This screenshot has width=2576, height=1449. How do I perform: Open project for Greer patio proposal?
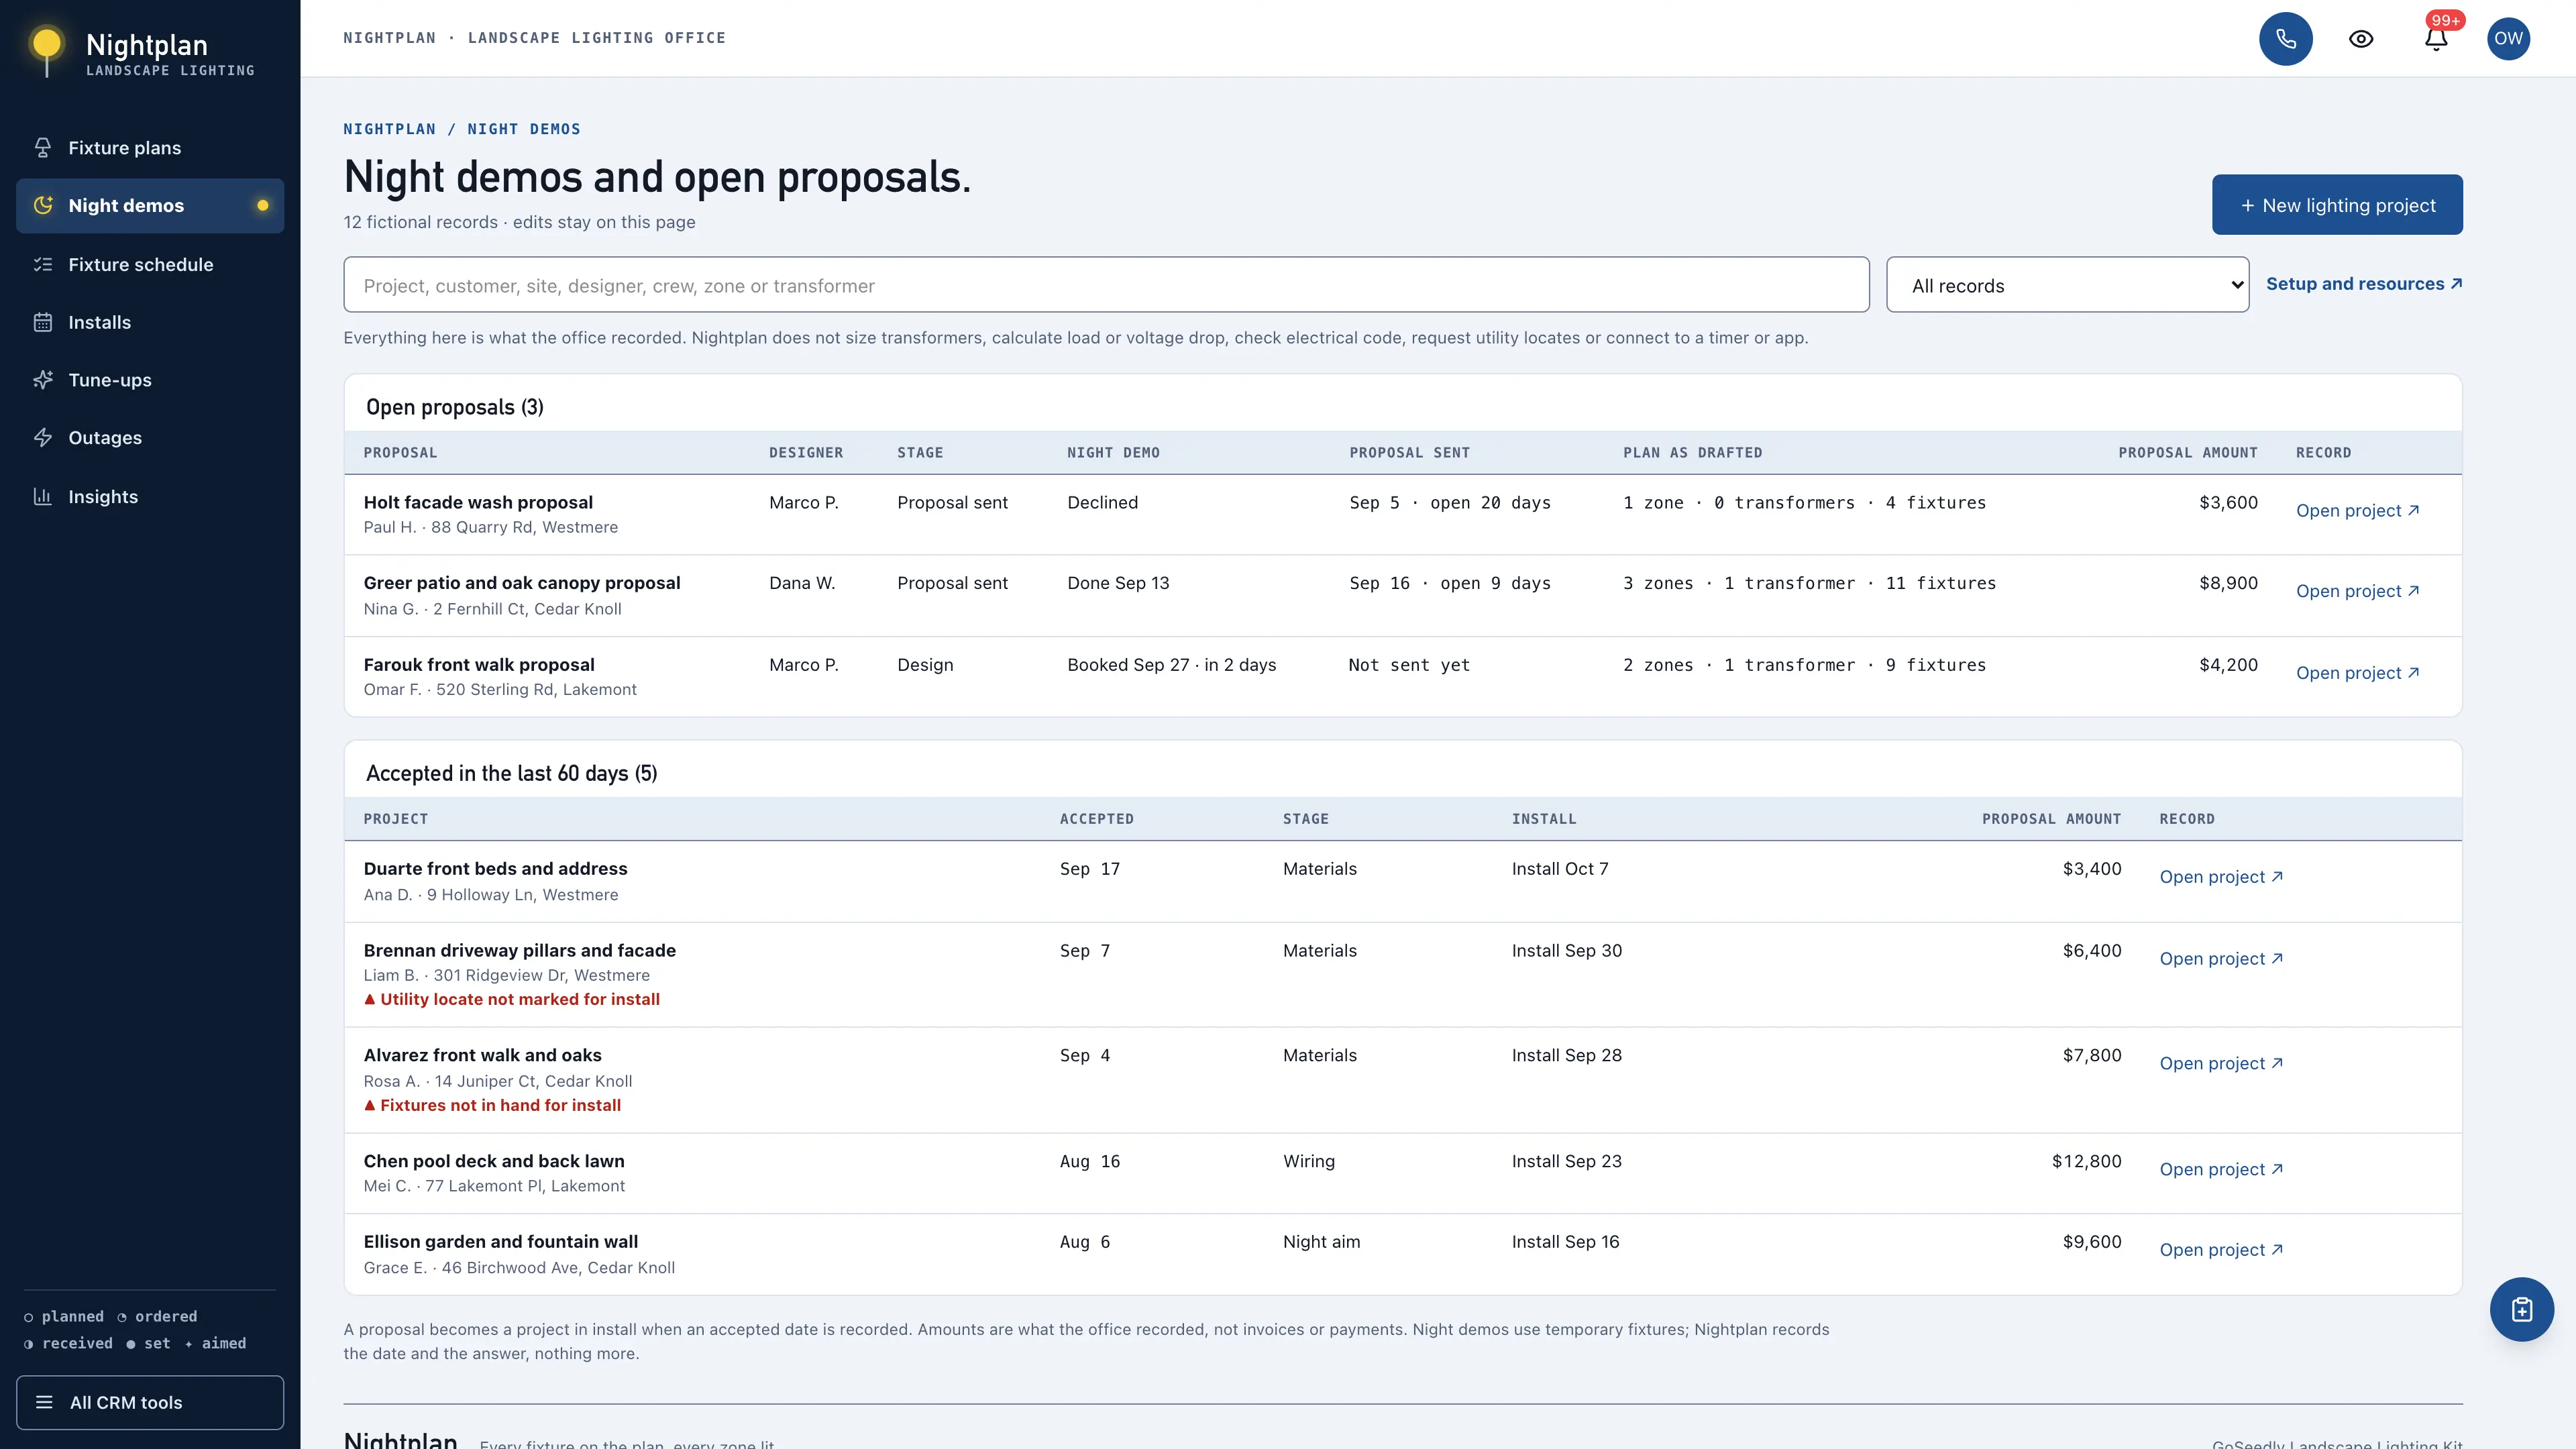point(2357,591)
